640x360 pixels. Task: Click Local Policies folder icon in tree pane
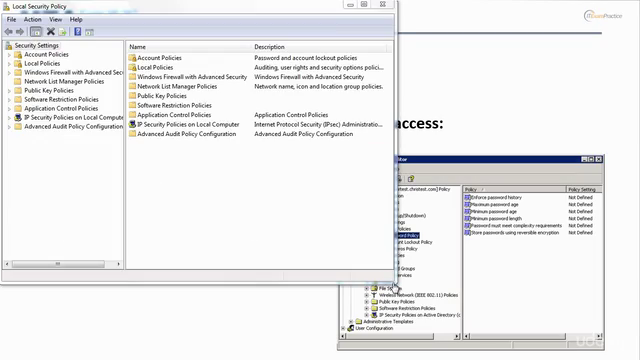pos(18,64)
